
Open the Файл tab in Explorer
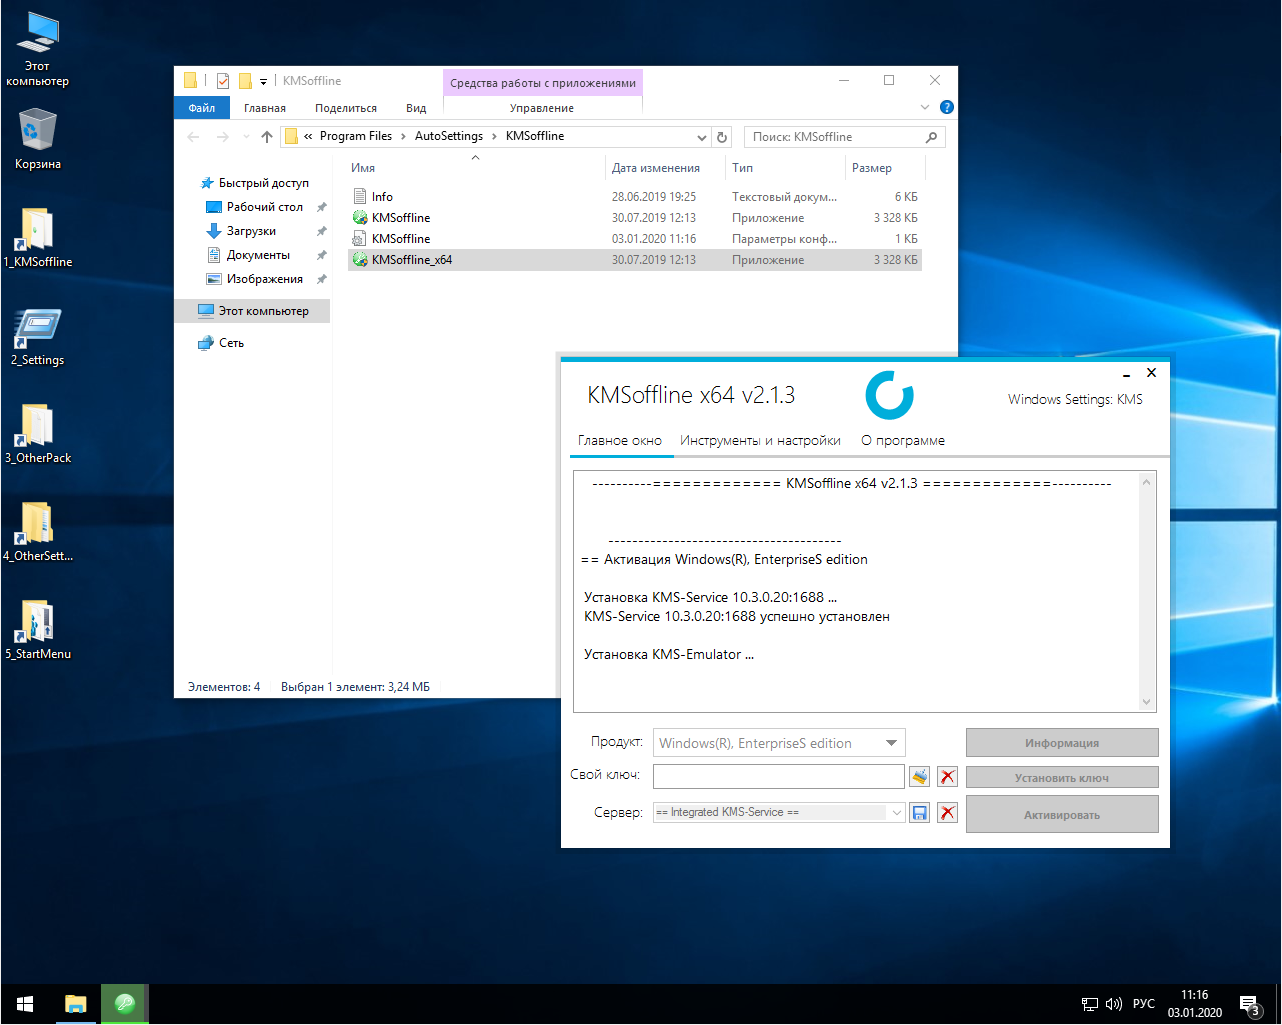click(x=202, y=108)
